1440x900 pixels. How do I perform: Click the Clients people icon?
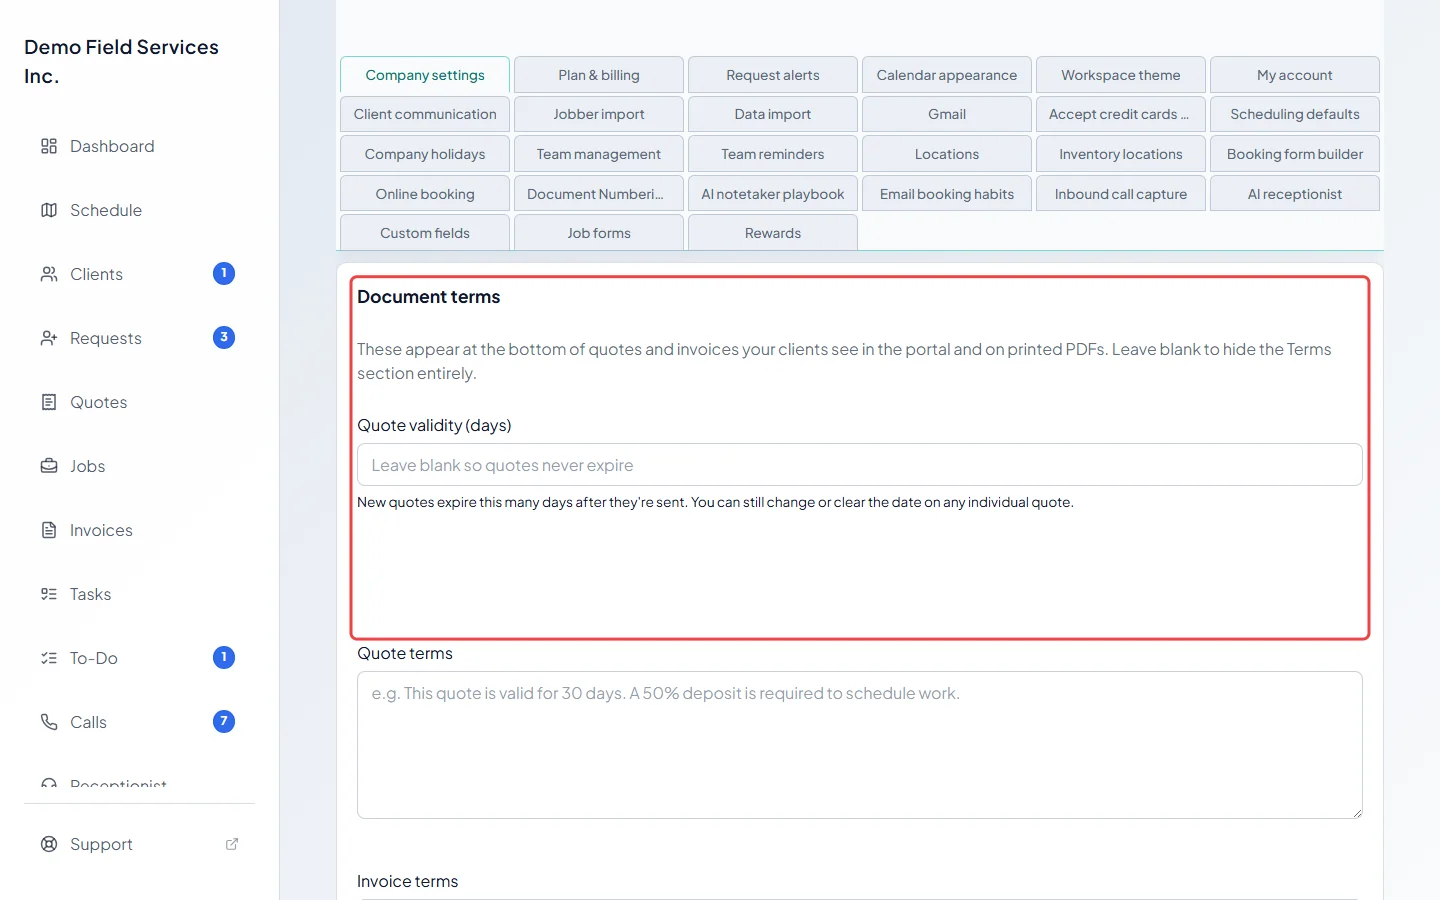(49, 274)
